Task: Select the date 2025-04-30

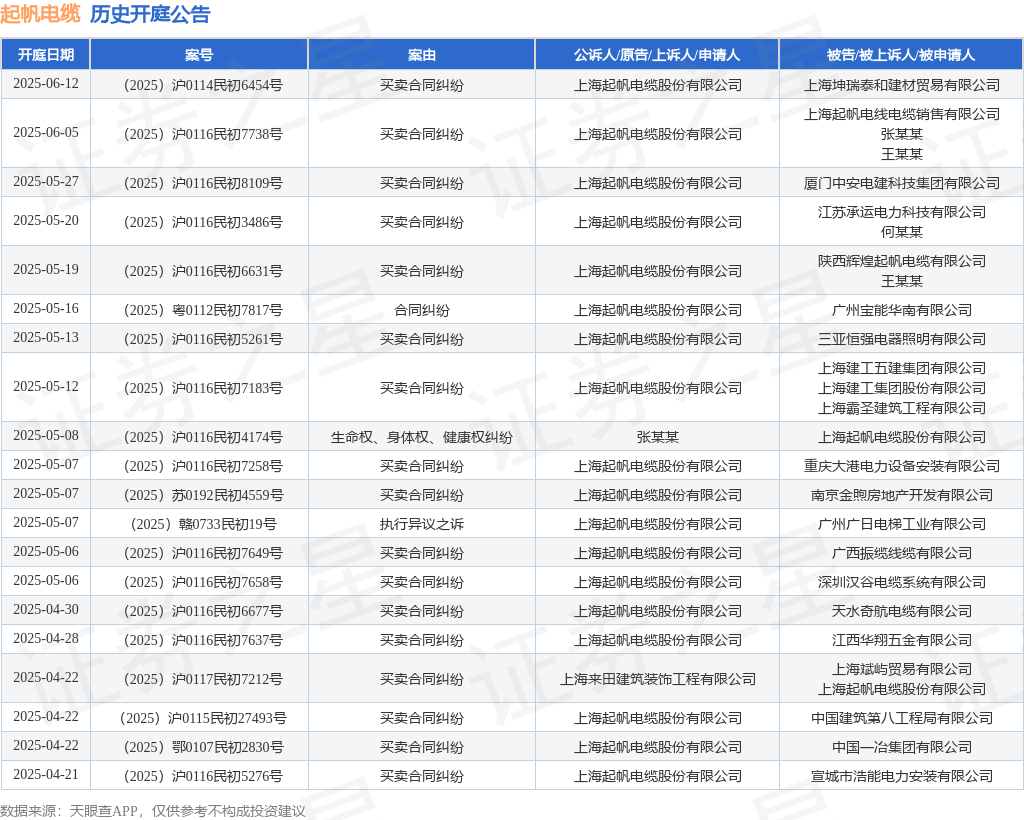Action: coord(46,610)
